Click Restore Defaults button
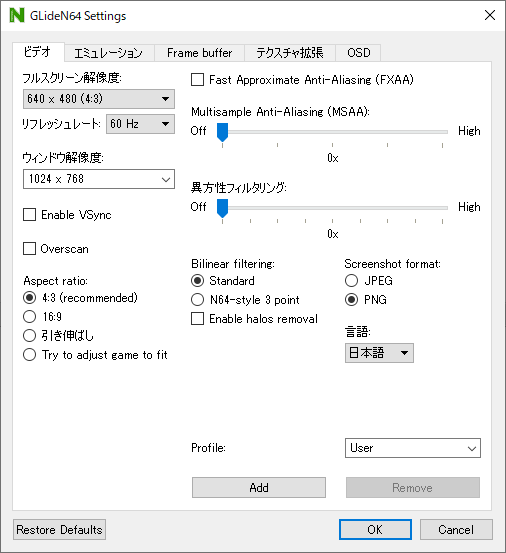 click(59, 530)
